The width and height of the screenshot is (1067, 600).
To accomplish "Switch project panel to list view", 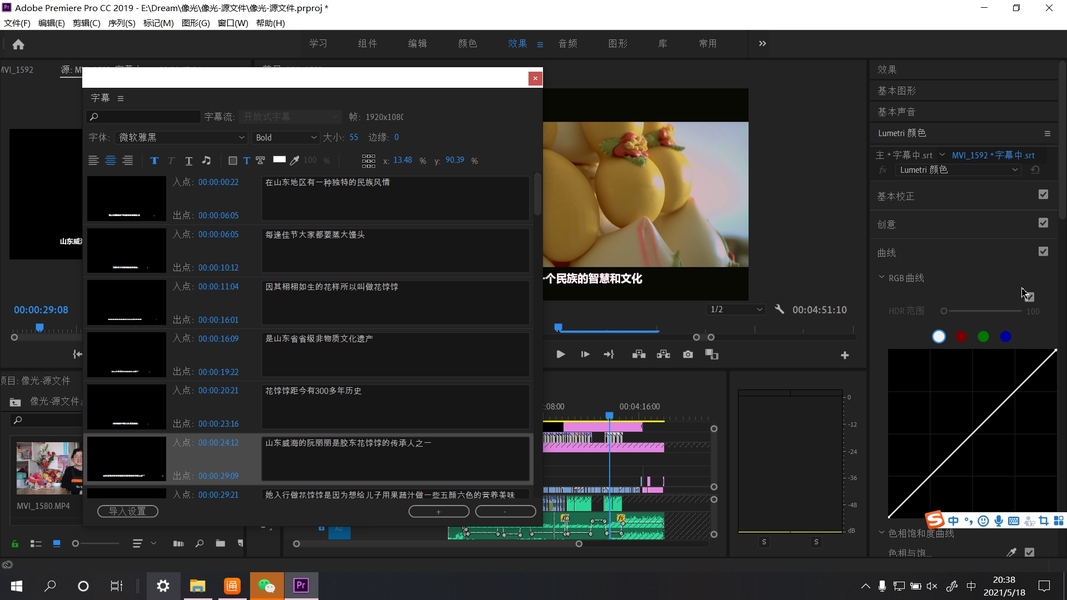I will (x=36, y=544).
